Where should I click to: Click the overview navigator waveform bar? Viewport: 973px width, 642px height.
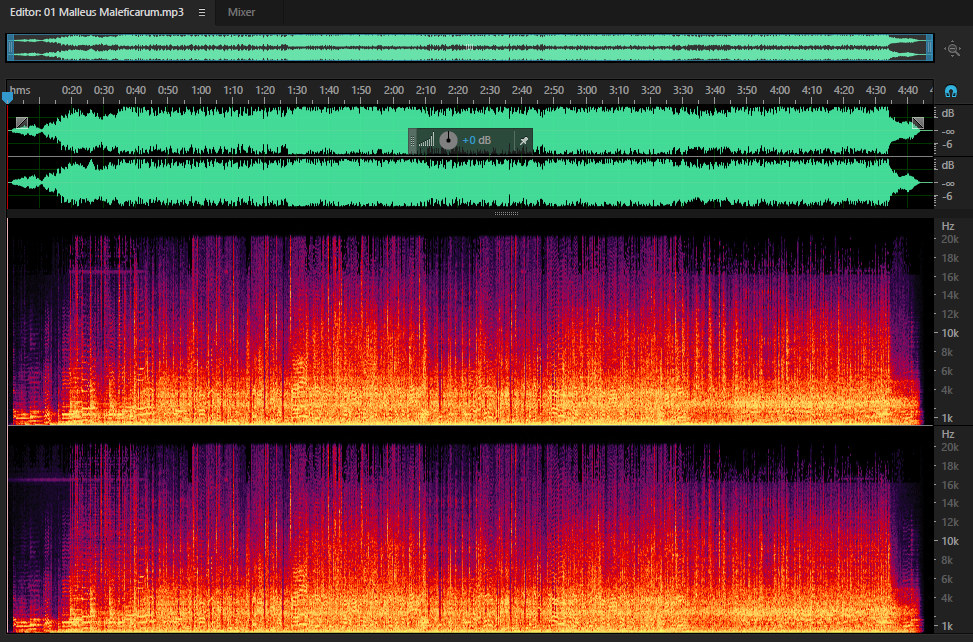[470, 48]
